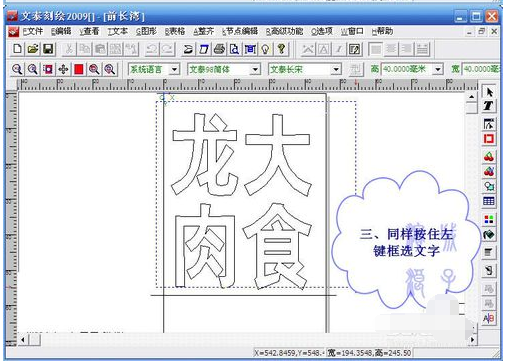This screenshot has width=506, height=361.
Task: Click the shapes icon above the table icon
Action: 489,186
